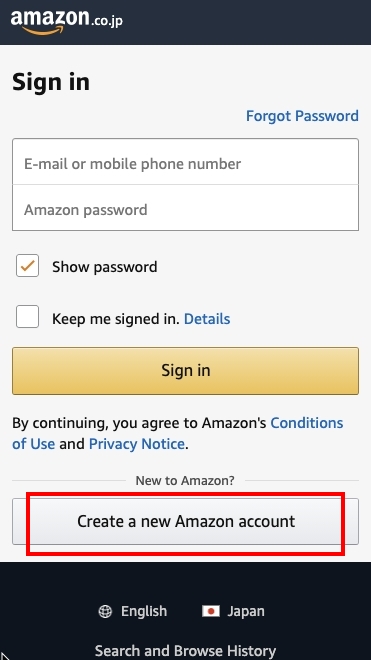Open the Forgot Password link
Screen dimensions: 371x660
(302, 116)
